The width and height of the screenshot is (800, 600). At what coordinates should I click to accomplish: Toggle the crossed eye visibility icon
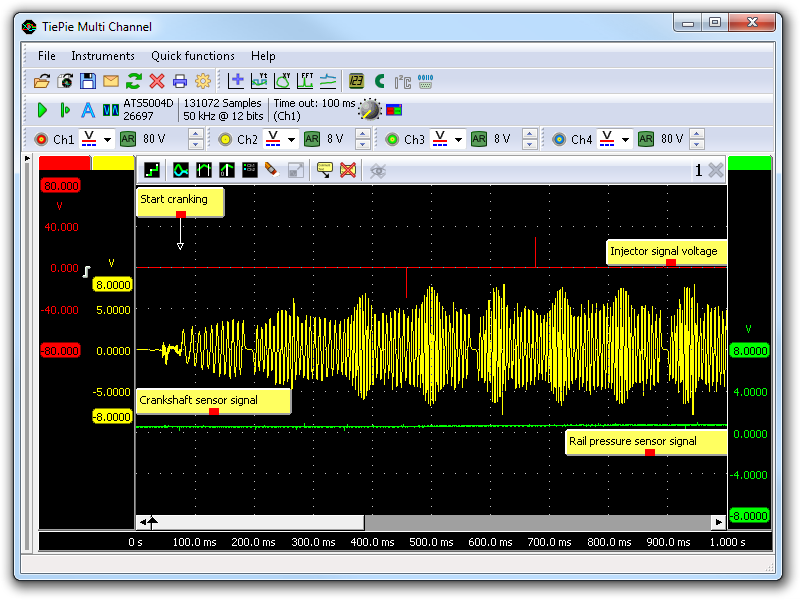click(378, 170)
